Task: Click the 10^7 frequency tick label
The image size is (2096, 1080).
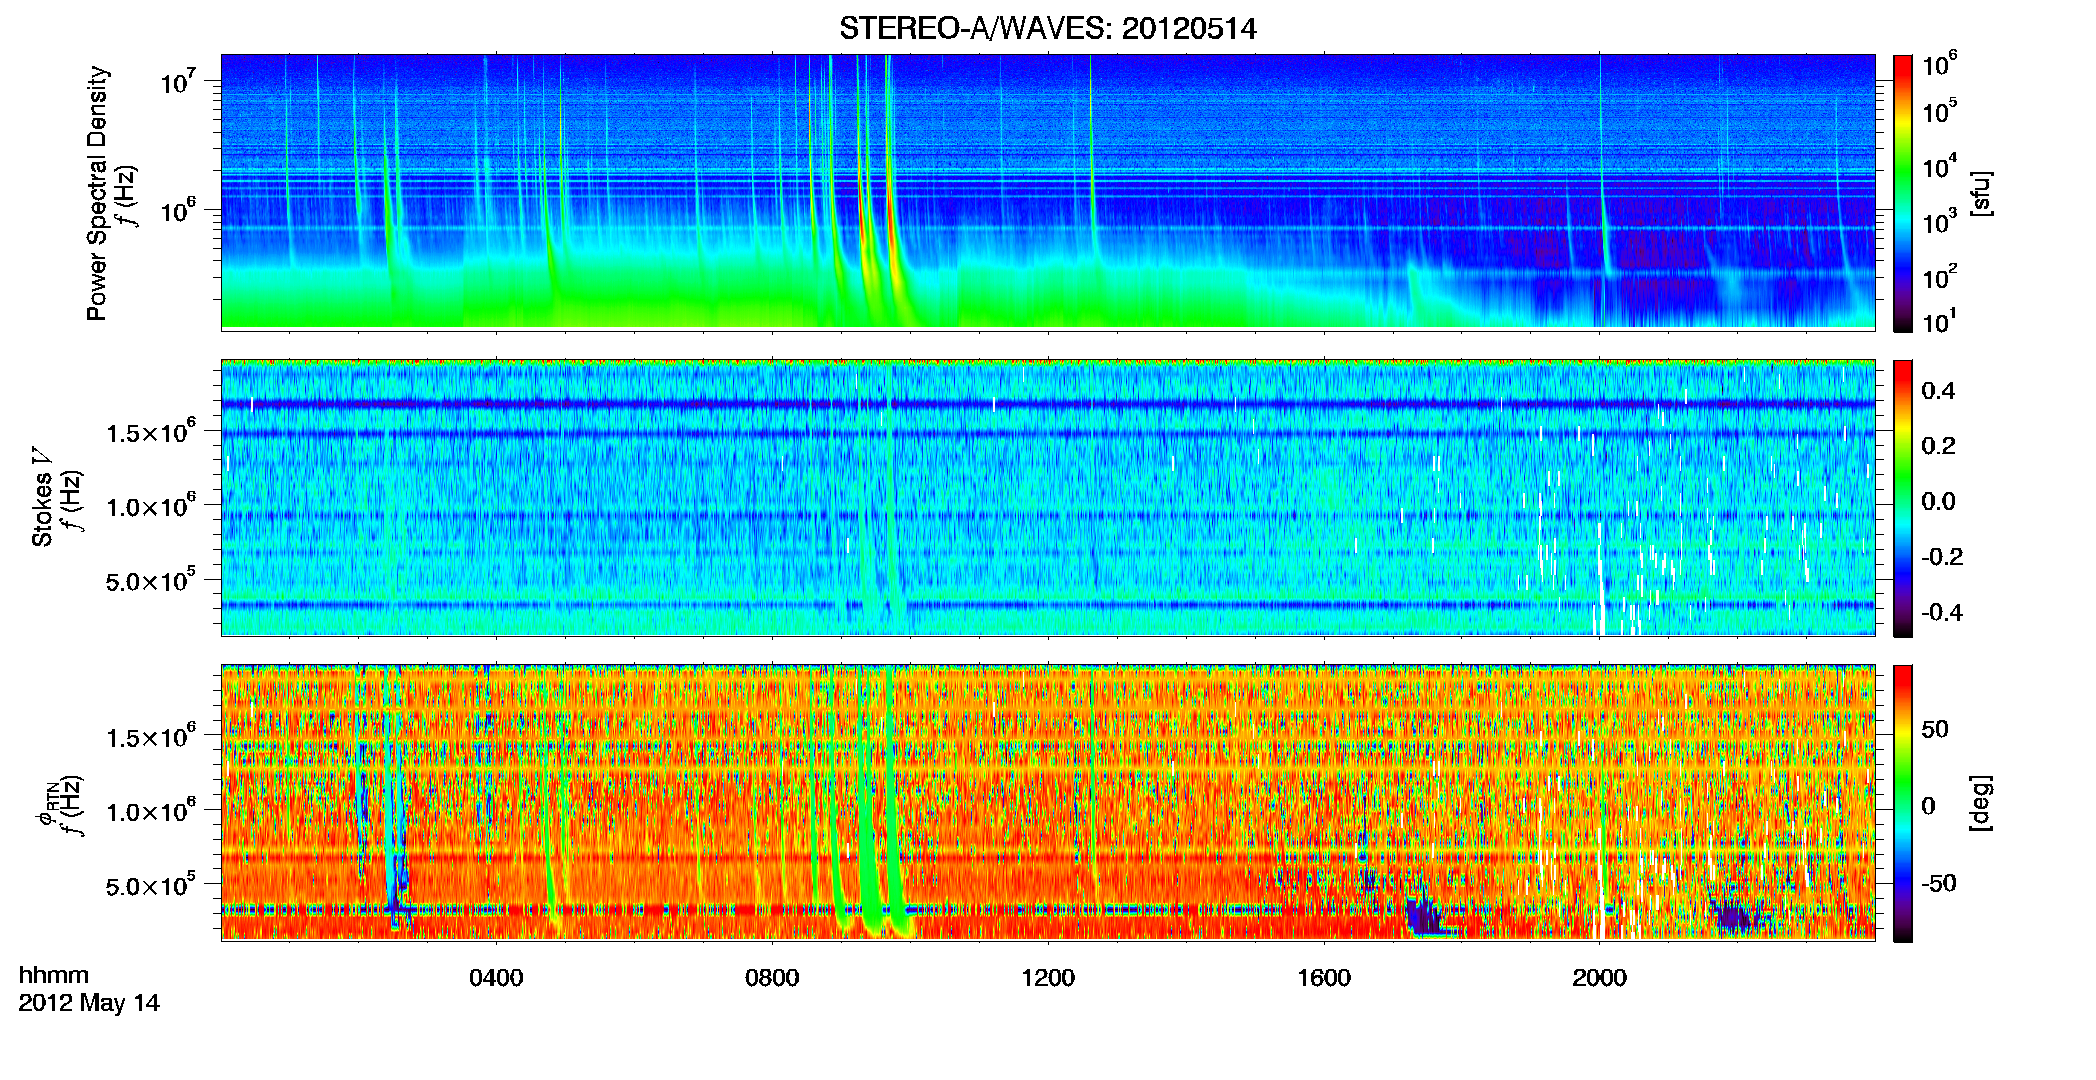Action: tap(177, 81)
